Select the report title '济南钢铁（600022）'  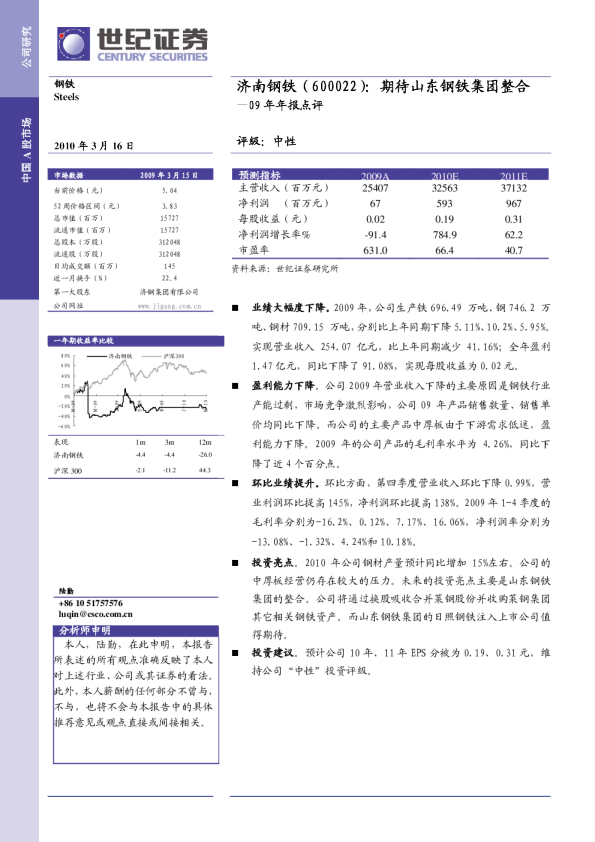[303, 86]
